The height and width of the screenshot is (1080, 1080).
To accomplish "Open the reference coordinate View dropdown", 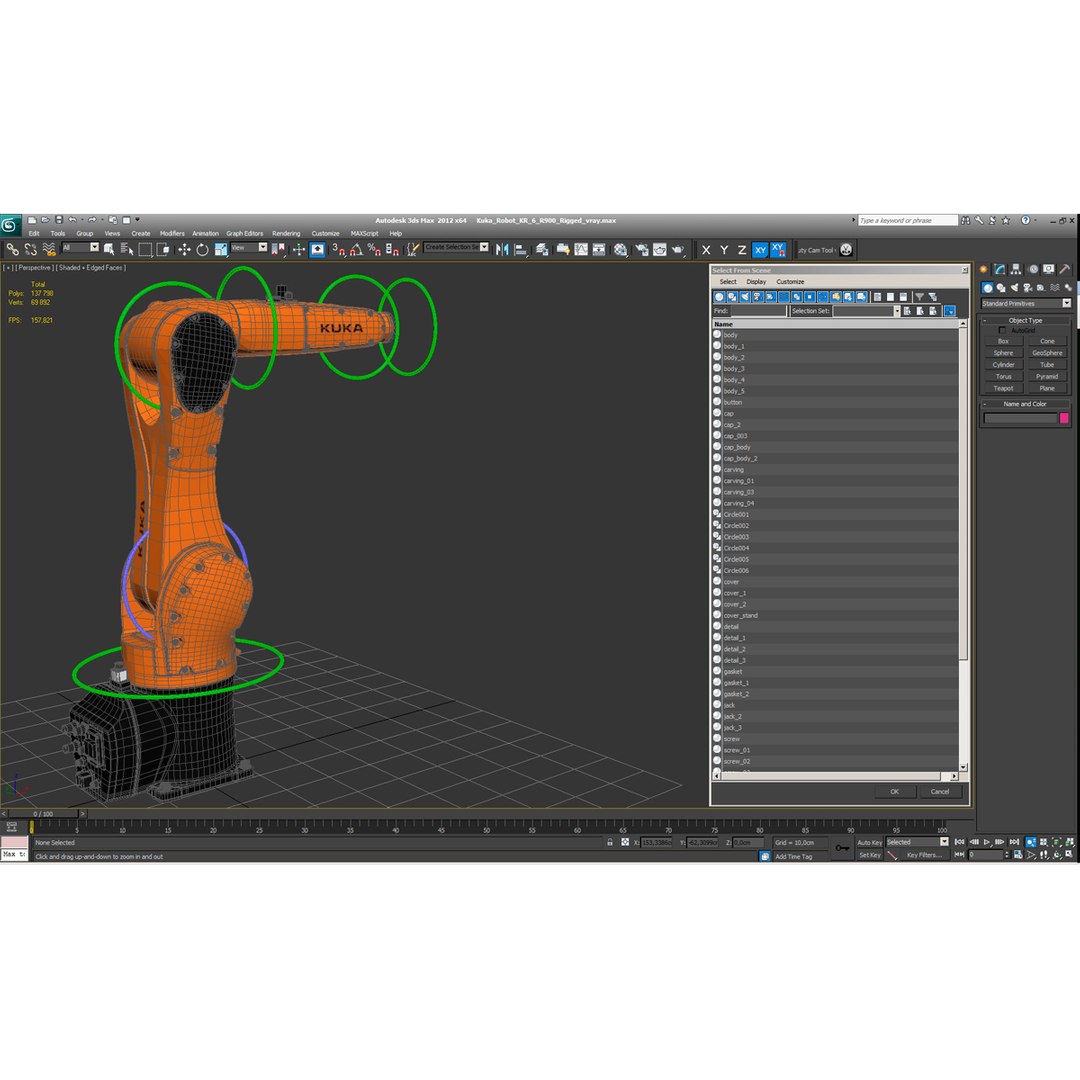I will [249, 247].
